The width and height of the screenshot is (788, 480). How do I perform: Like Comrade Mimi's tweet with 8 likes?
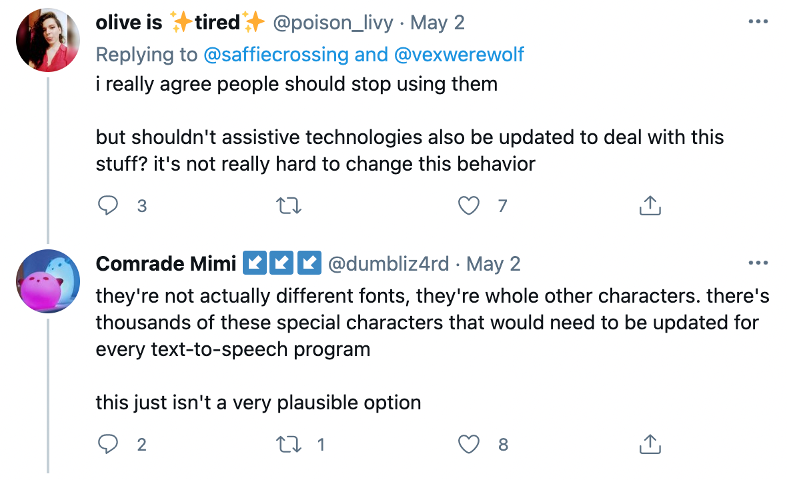(468, 444)
